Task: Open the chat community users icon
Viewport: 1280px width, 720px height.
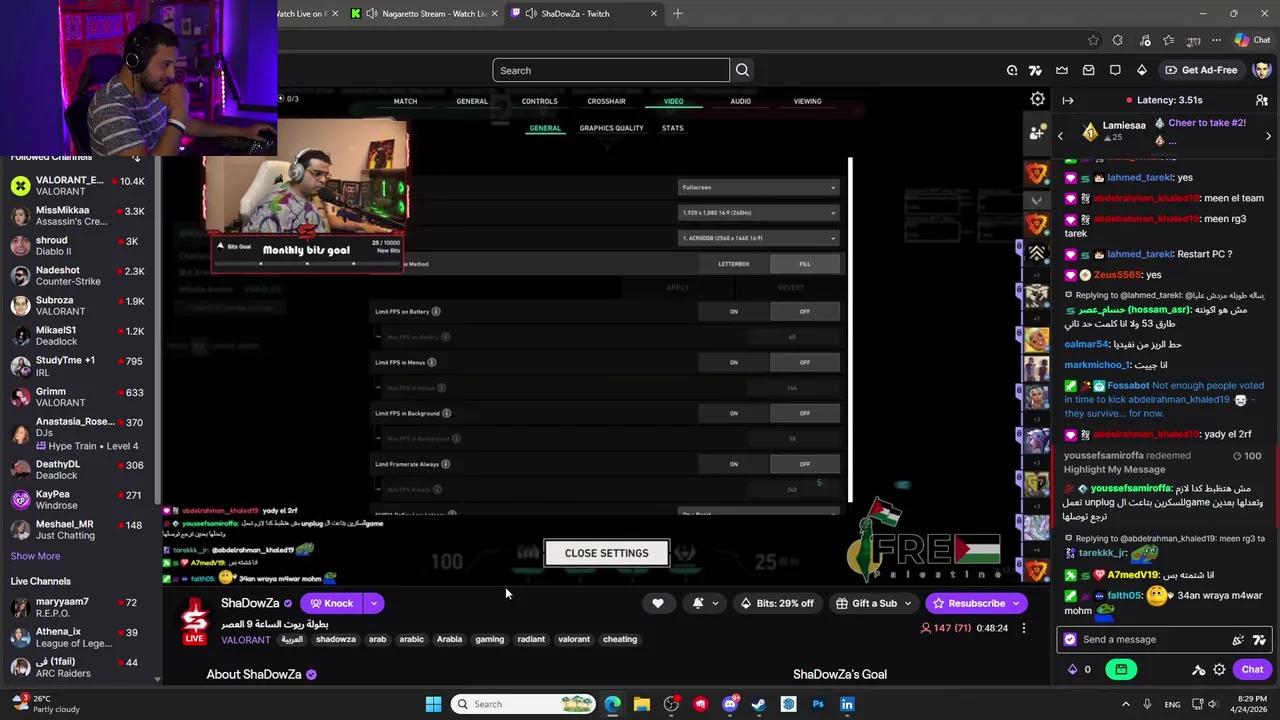Action: 1262,100
